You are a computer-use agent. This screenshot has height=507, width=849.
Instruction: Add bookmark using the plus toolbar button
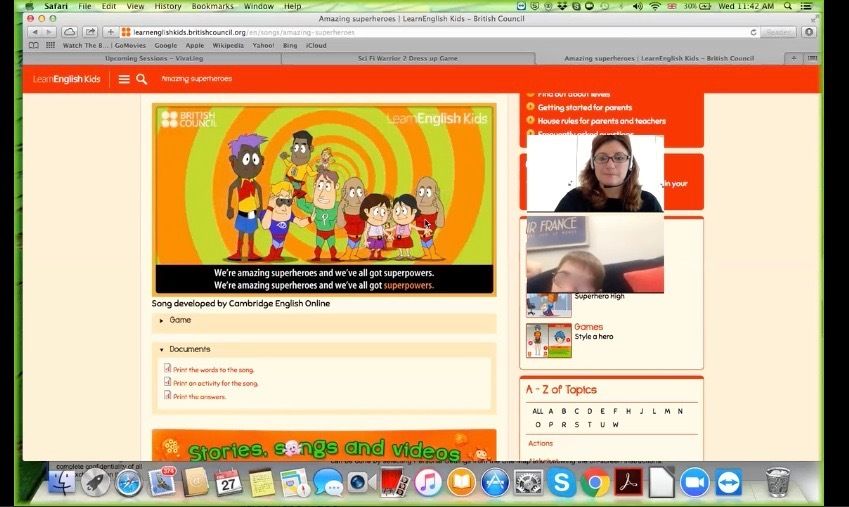(x=110, y=32)
